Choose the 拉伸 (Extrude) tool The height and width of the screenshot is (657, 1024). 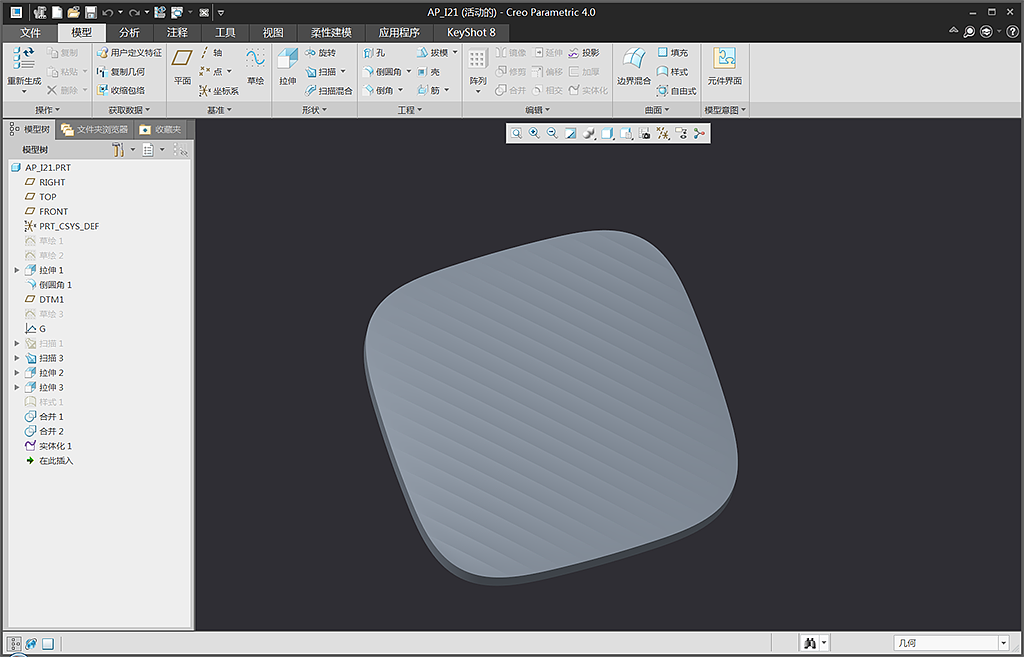tap(287, 66)
